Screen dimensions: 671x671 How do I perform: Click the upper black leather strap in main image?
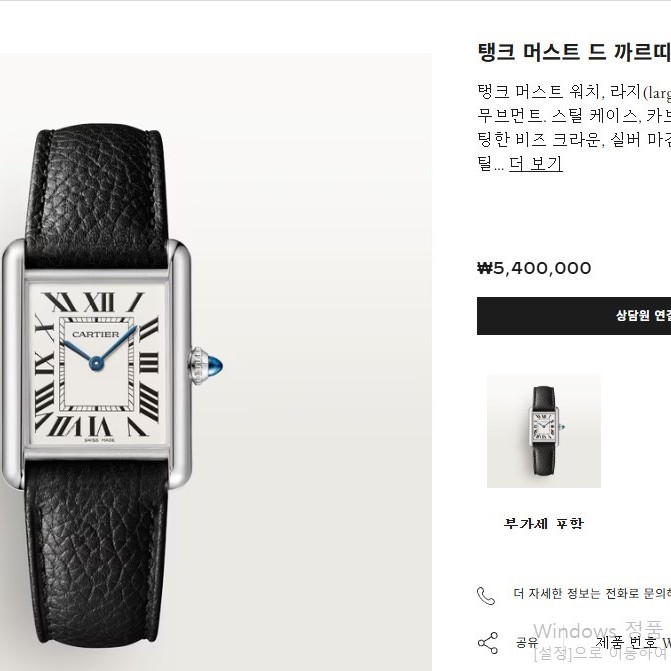pos(97,193)
